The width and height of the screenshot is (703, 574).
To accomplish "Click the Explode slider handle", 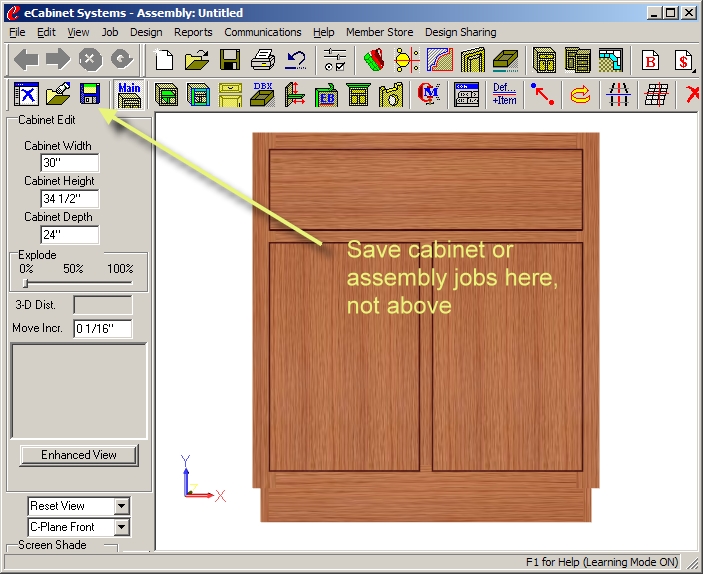I will (x=26, y=283).
